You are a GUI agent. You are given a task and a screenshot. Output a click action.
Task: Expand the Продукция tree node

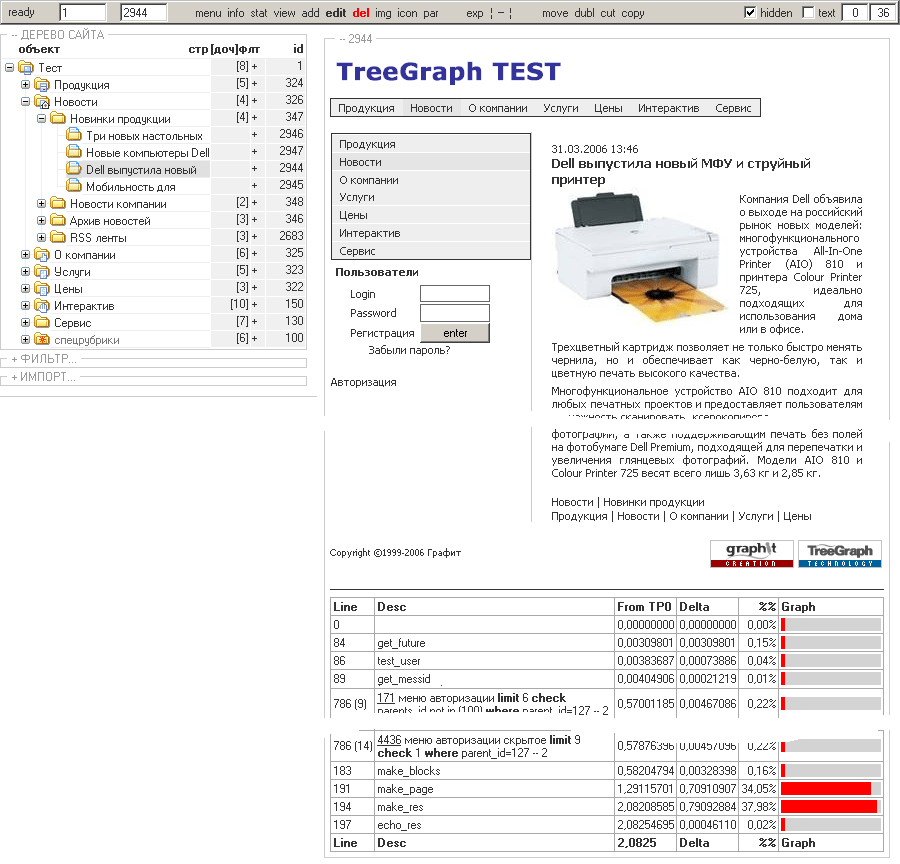pos(25,84)
